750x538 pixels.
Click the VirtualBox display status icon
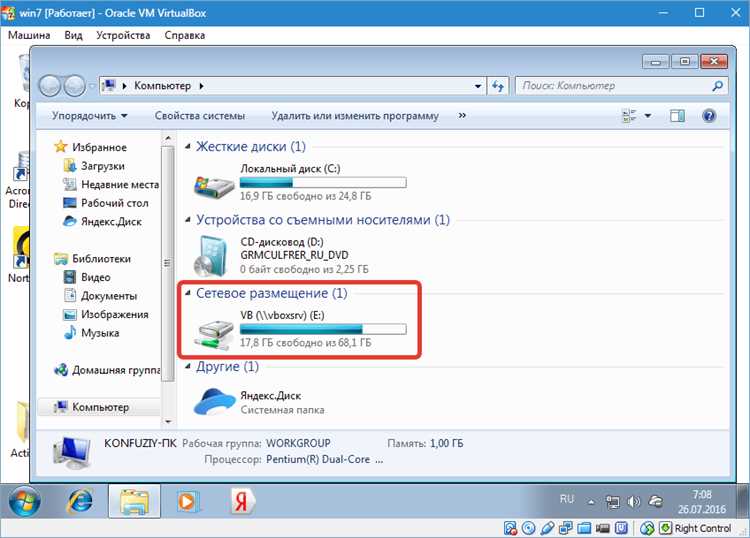click(603, 528)
